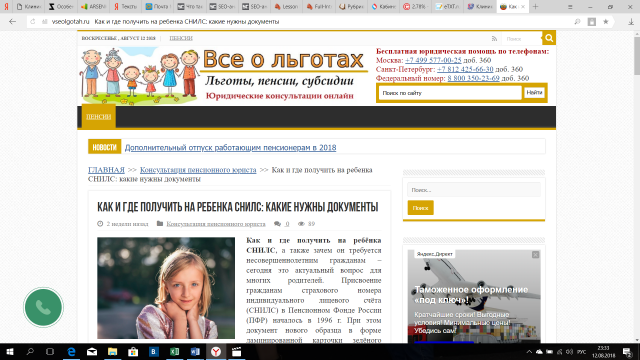Open the Excel taskbar icon
This screenshot has width=640, height=360.
(x=174, y=351)
